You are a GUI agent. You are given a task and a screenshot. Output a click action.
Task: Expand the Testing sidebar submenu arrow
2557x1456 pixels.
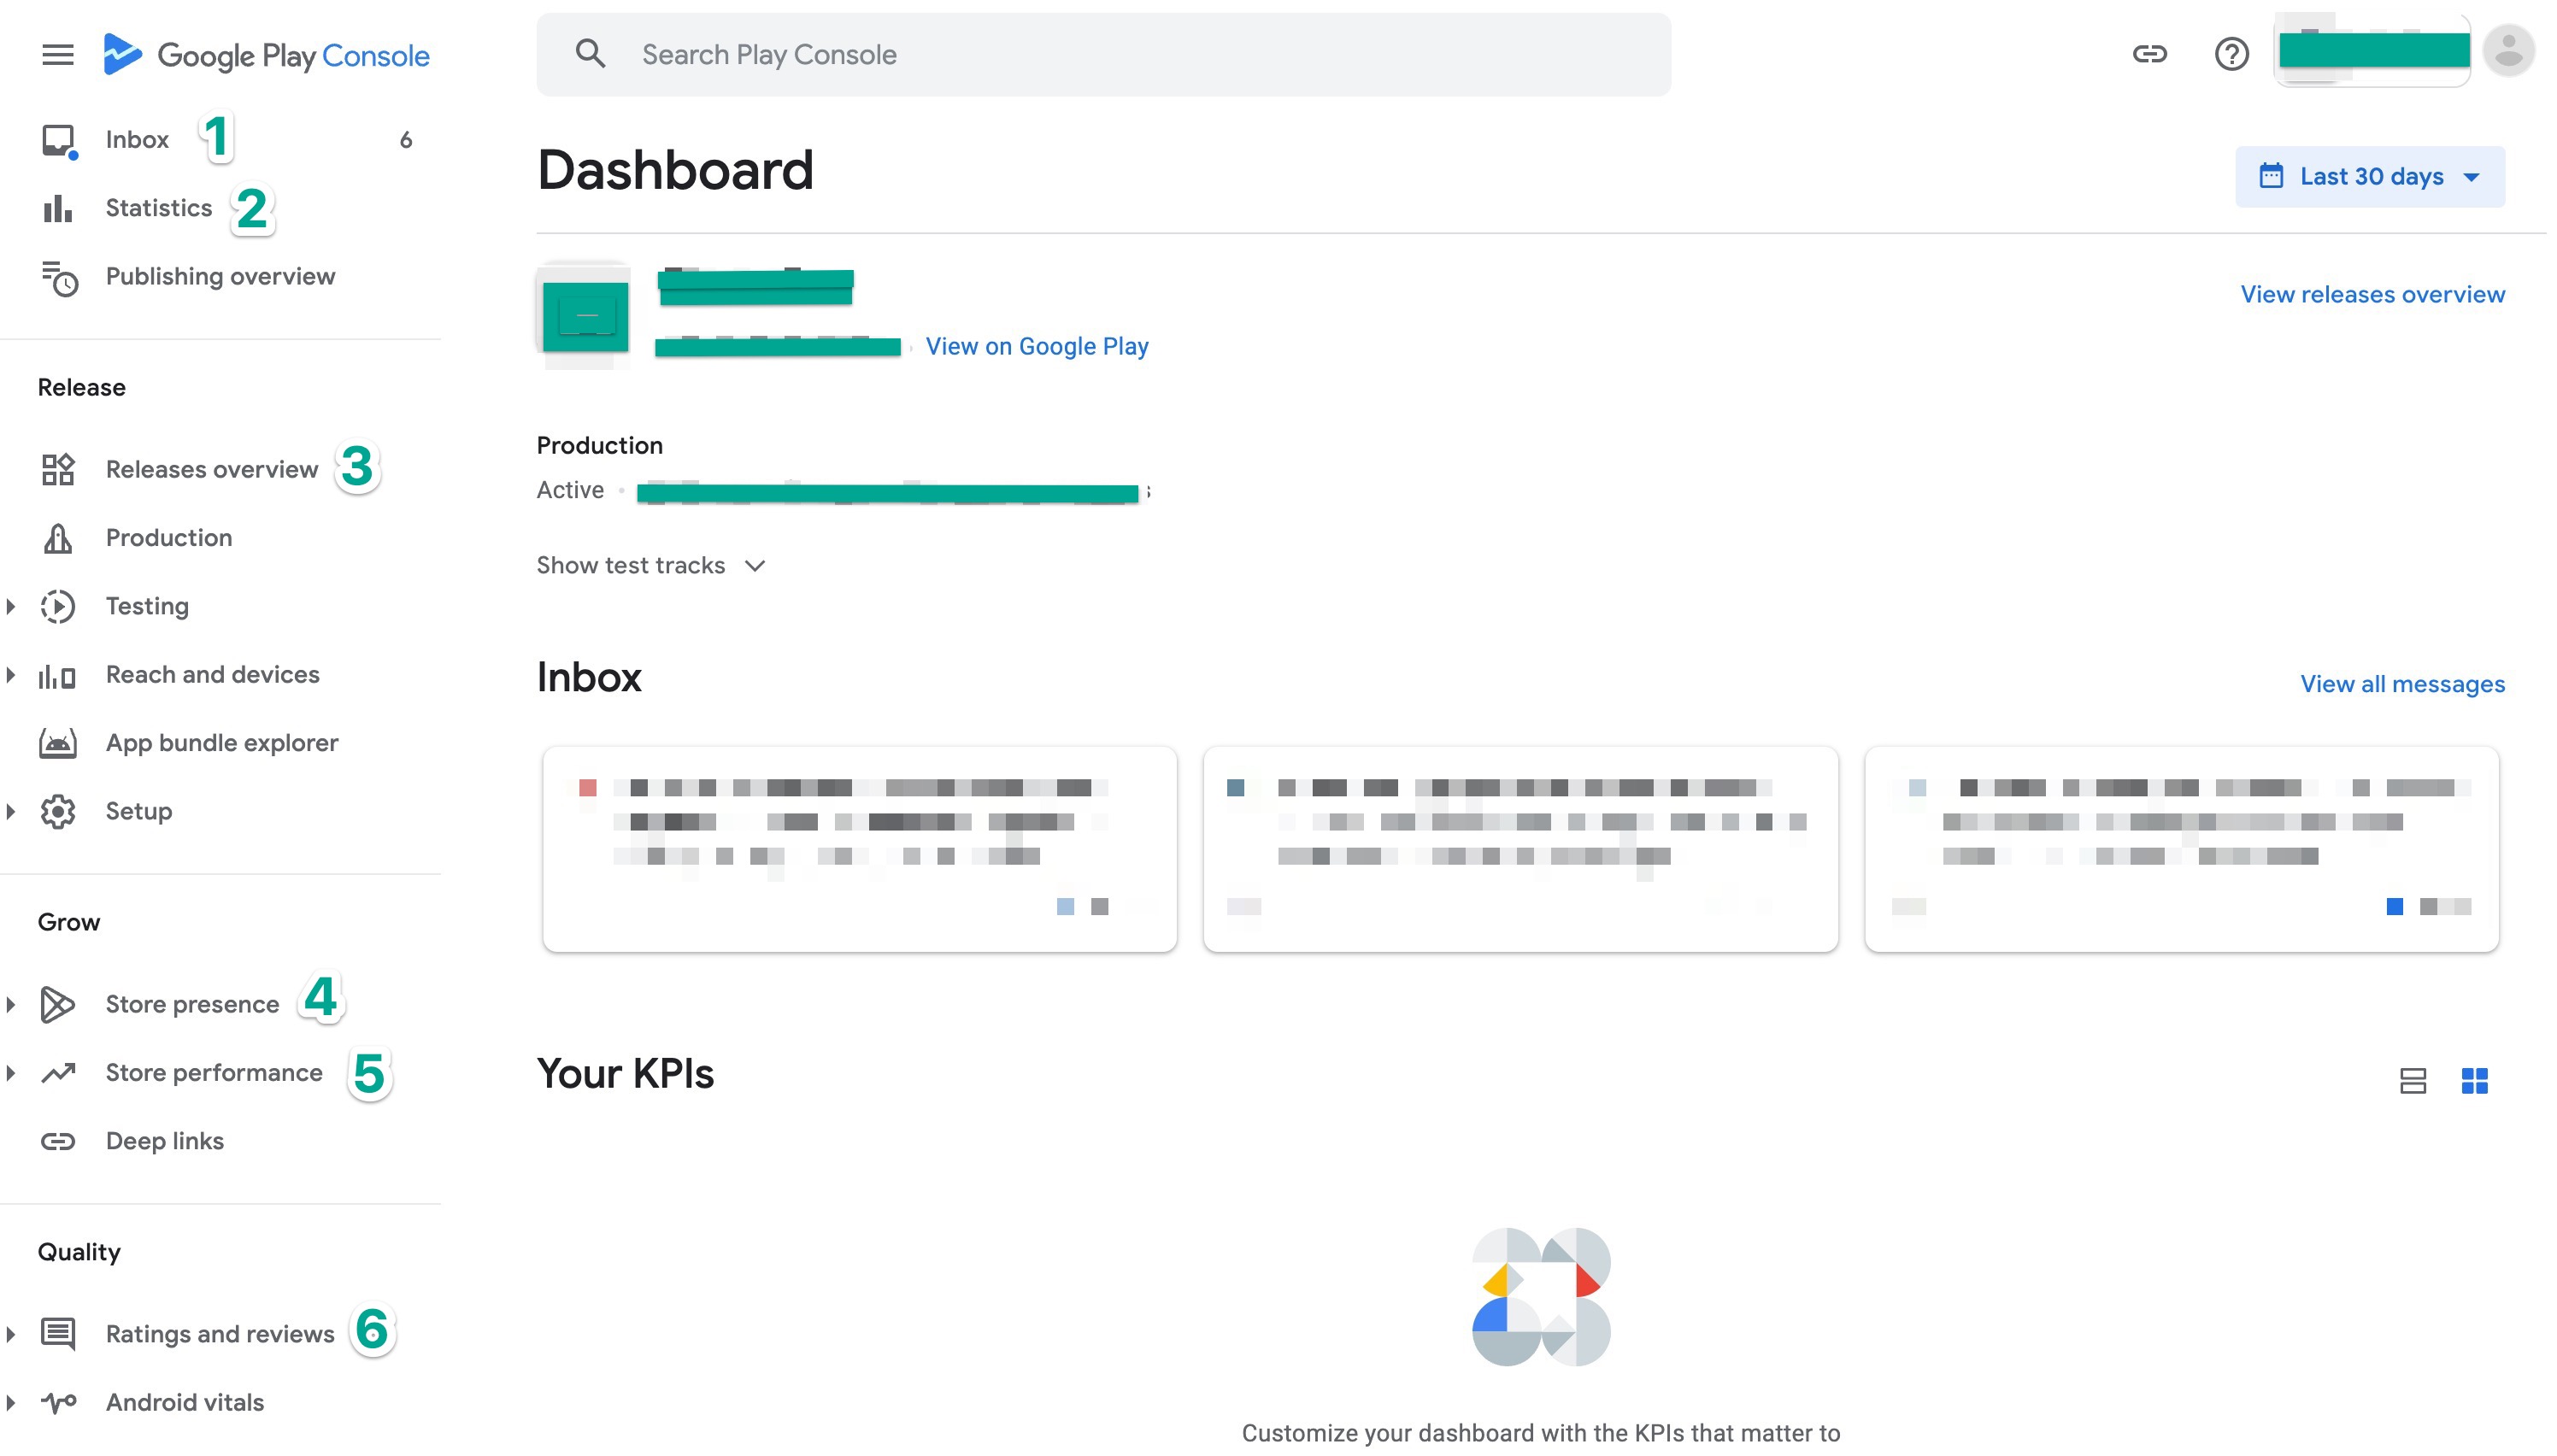coord(11,606)
